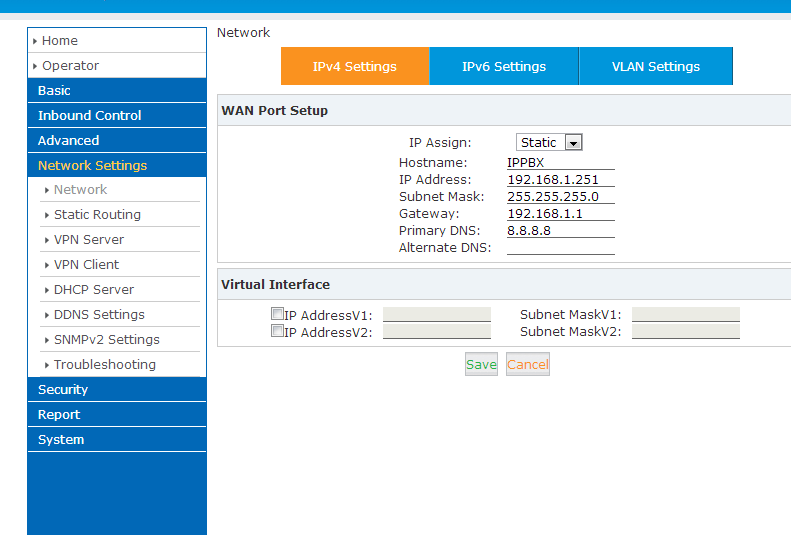Open the Troubleshooting page
This screenshot has height=535, width=791.
point(105,365)
